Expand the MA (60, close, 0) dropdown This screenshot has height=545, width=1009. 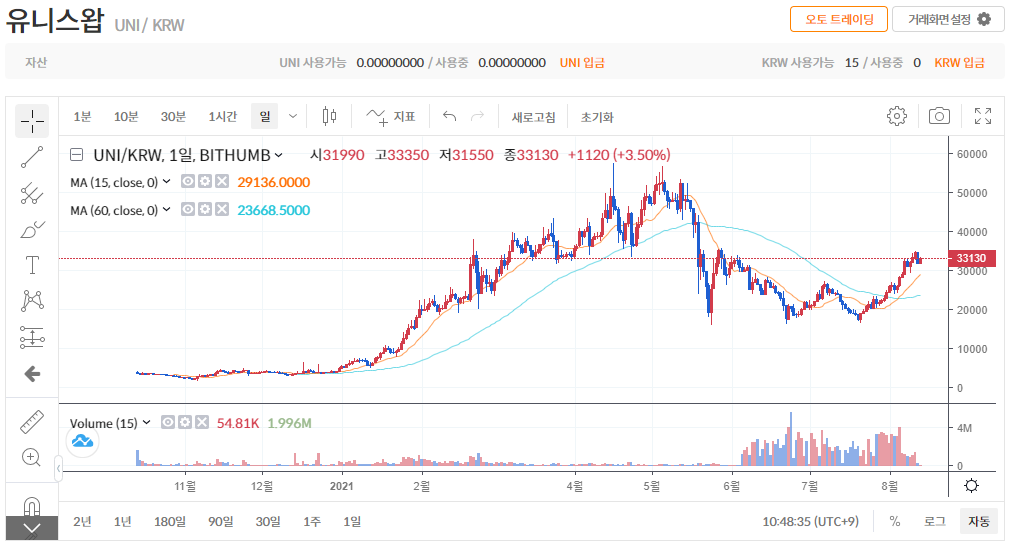[167, 210]
